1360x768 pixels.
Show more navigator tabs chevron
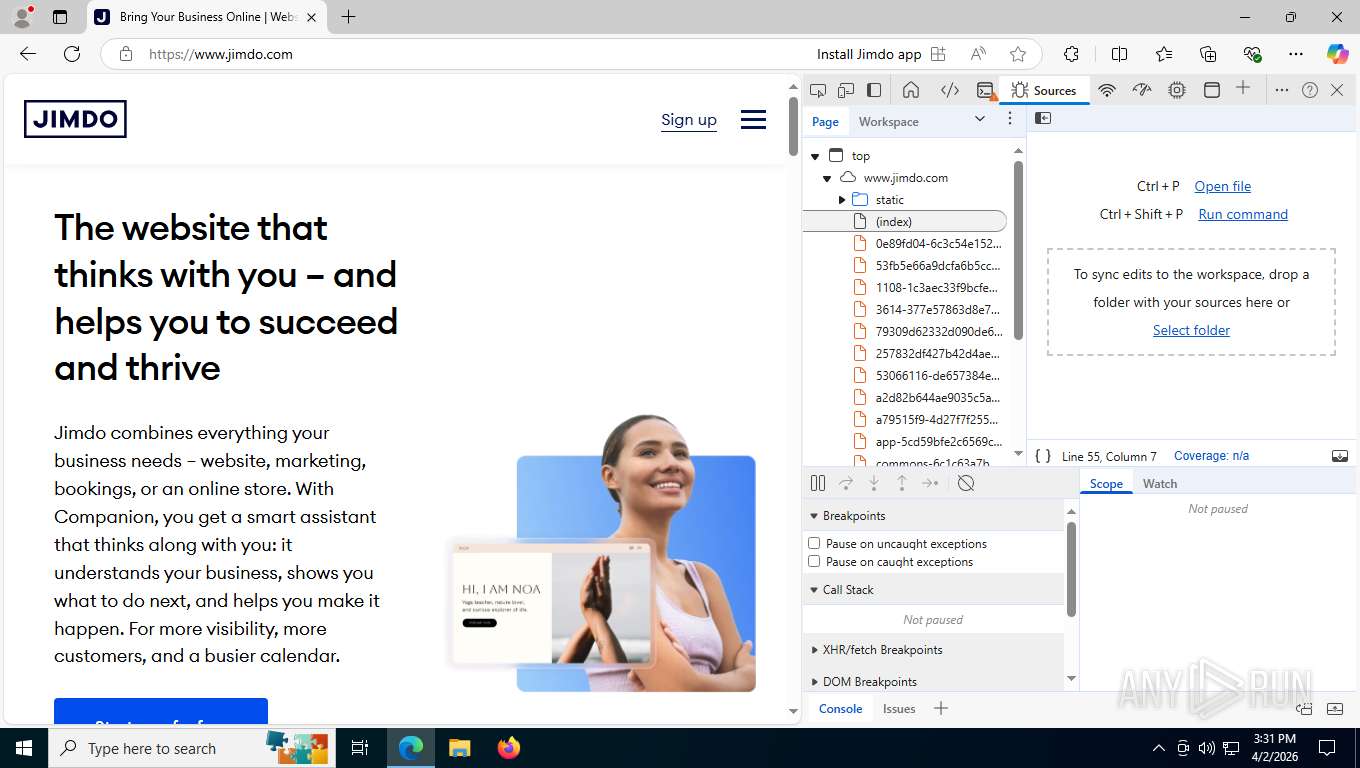tap(980, 119)
